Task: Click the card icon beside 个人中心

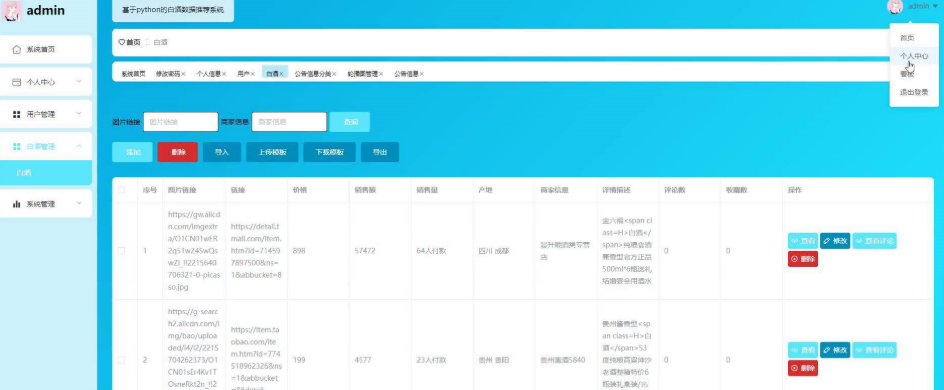Action: [17, 82]
